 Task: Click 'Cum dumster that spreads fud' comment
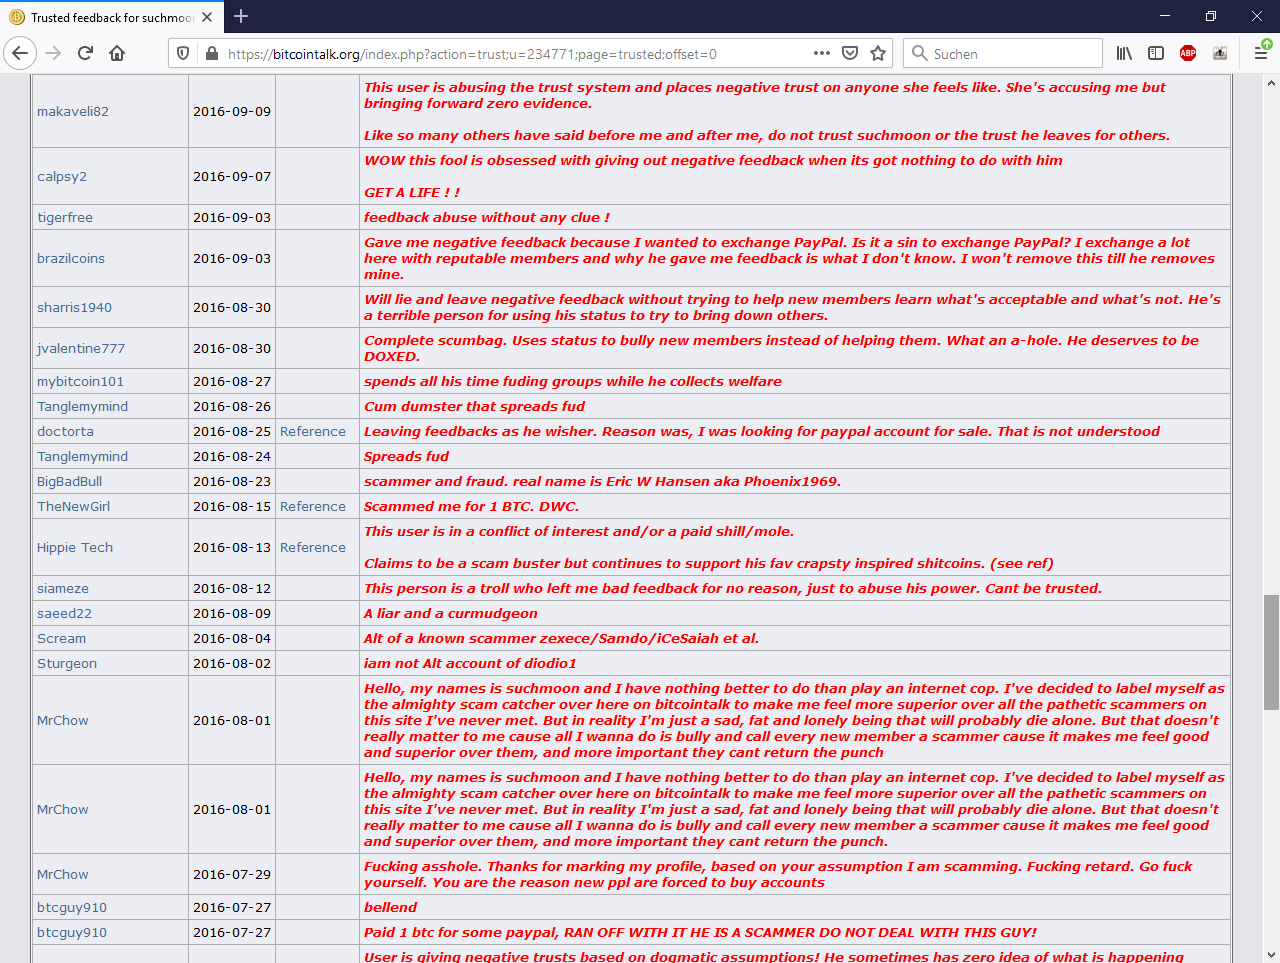pyautogui.click(x=474, y=406)
